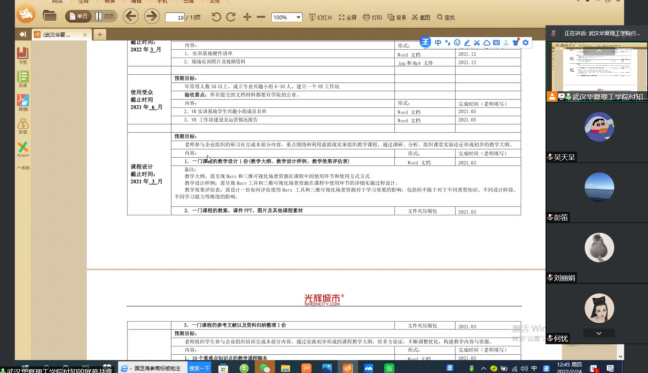This screenshot has width=648, height=373.
Task: Open the 100% zoom level dropdown
Action: point(286,17)
